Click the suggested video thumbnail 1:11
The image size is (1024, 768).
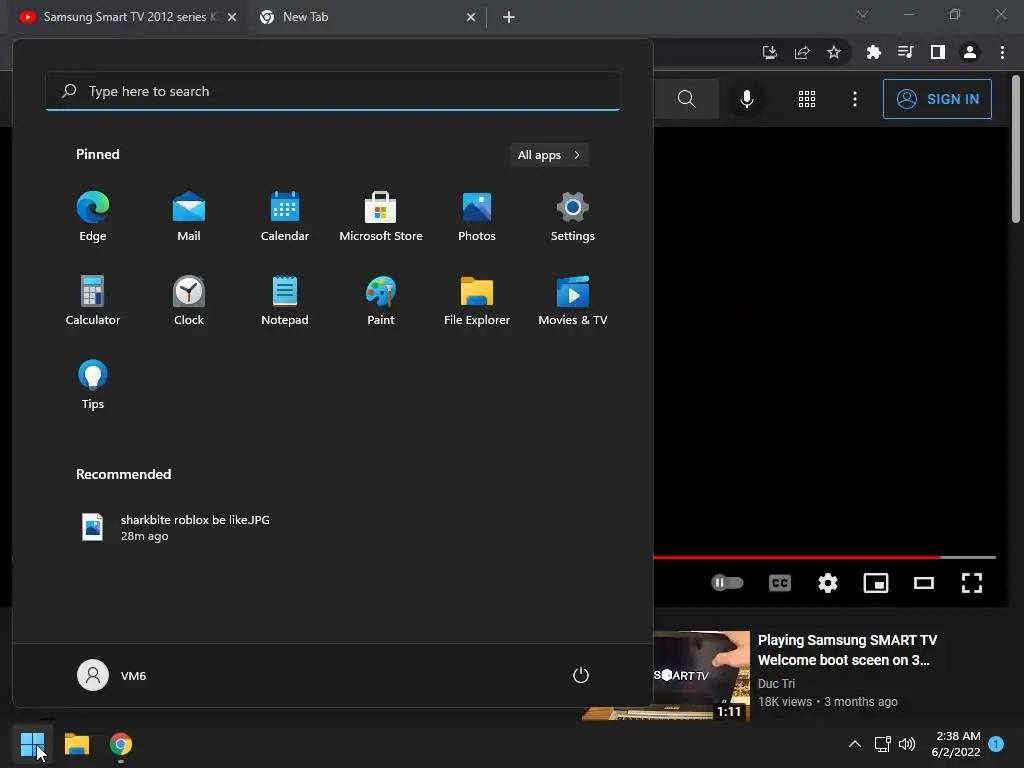click(x=701, y=675)
